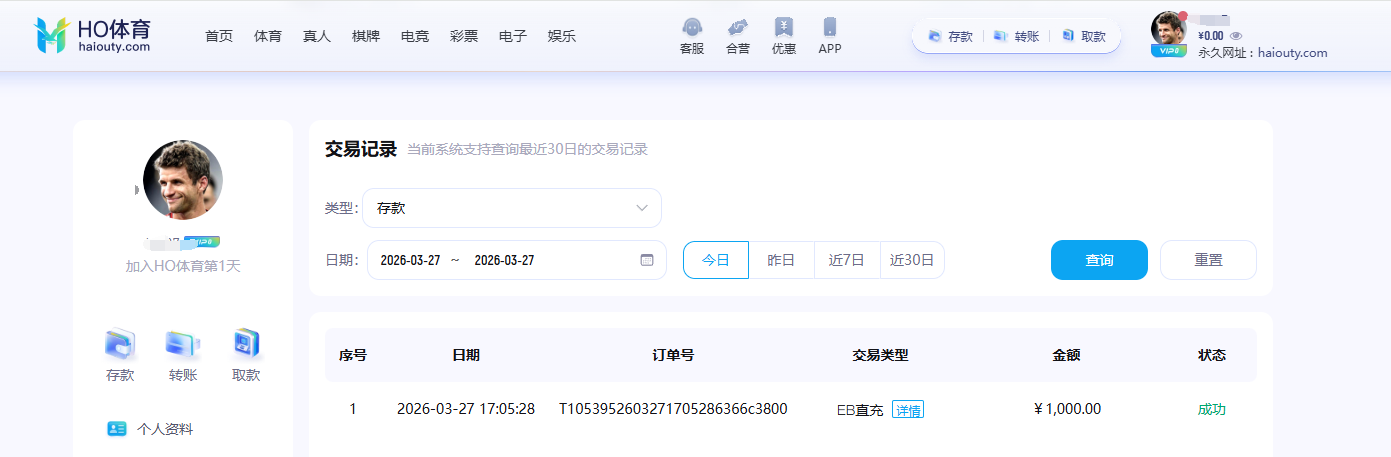Open the 客服 customer service icon

coord(691,28)
